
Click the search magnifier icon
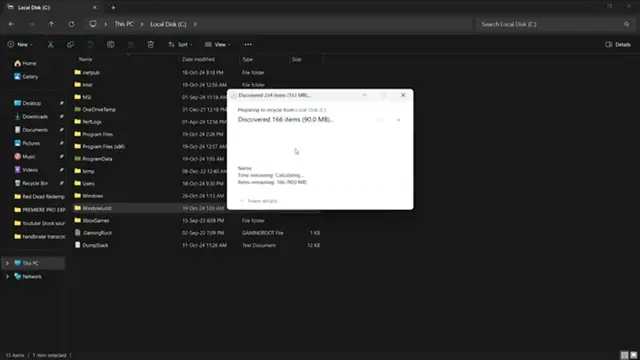pos(627,24)
